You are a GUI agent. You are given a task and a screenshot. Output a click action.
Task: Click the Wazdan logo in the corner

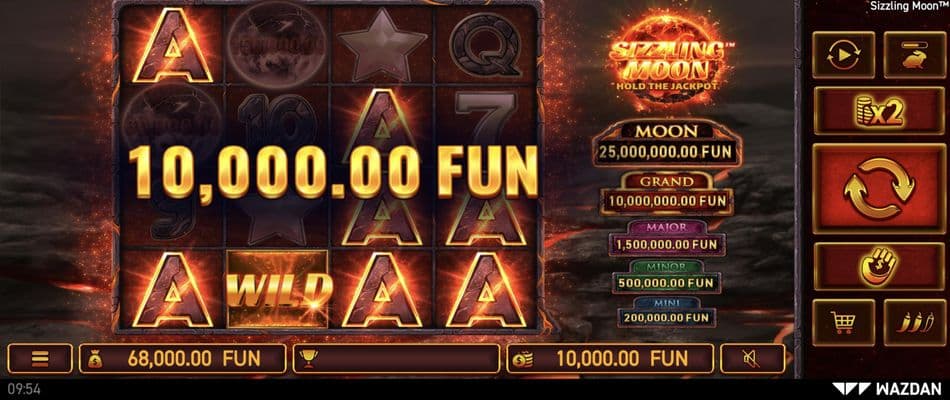point(886,389)
